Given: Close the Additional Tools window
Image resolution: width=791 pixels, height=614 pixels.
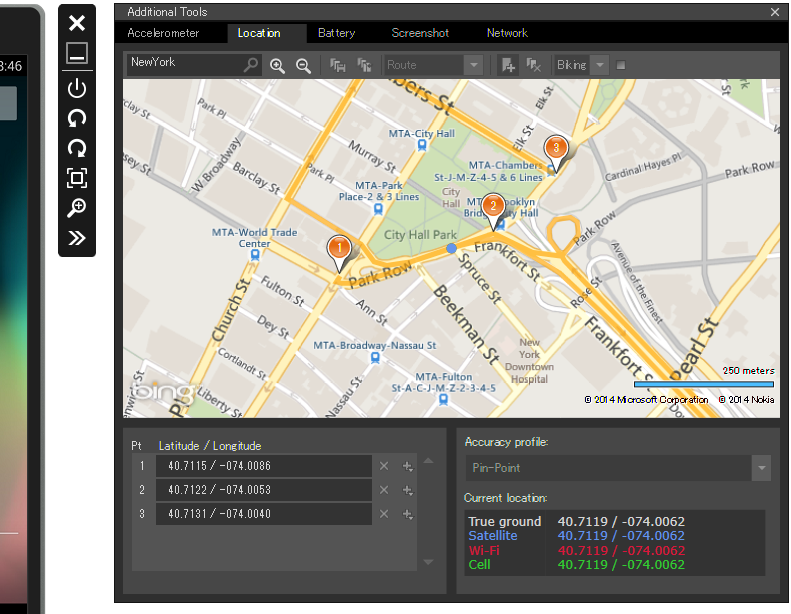Looking at the screenshot, I should [x=775, y=12].
